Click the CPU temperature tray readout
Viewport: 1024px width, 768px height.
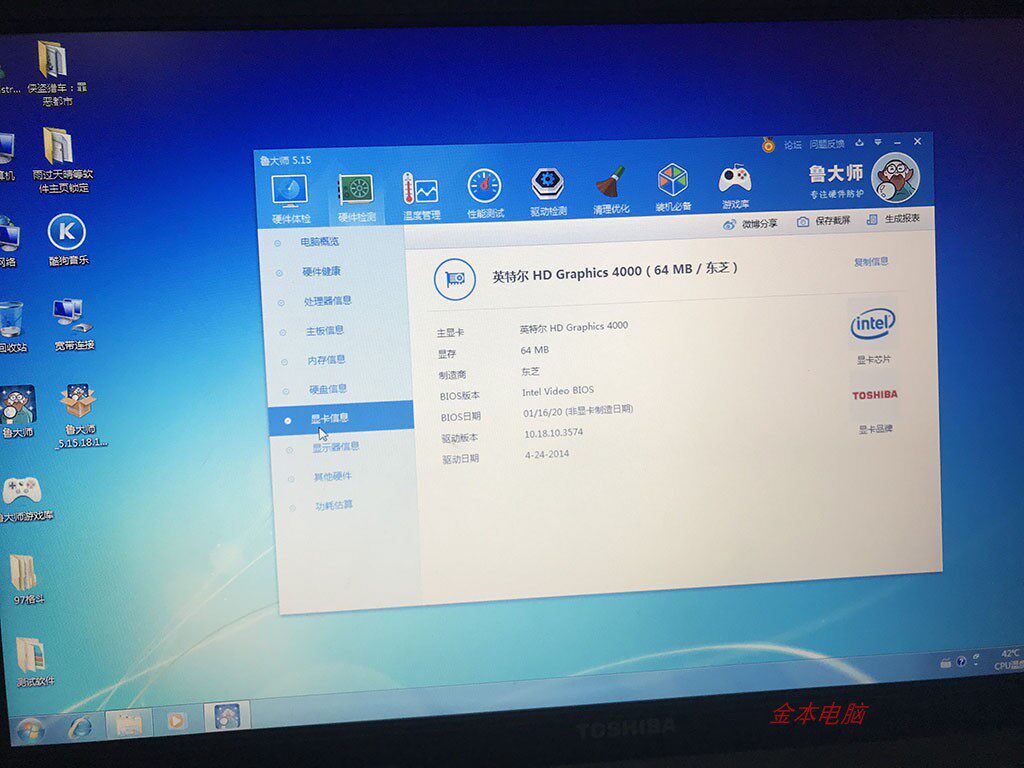1008,659
